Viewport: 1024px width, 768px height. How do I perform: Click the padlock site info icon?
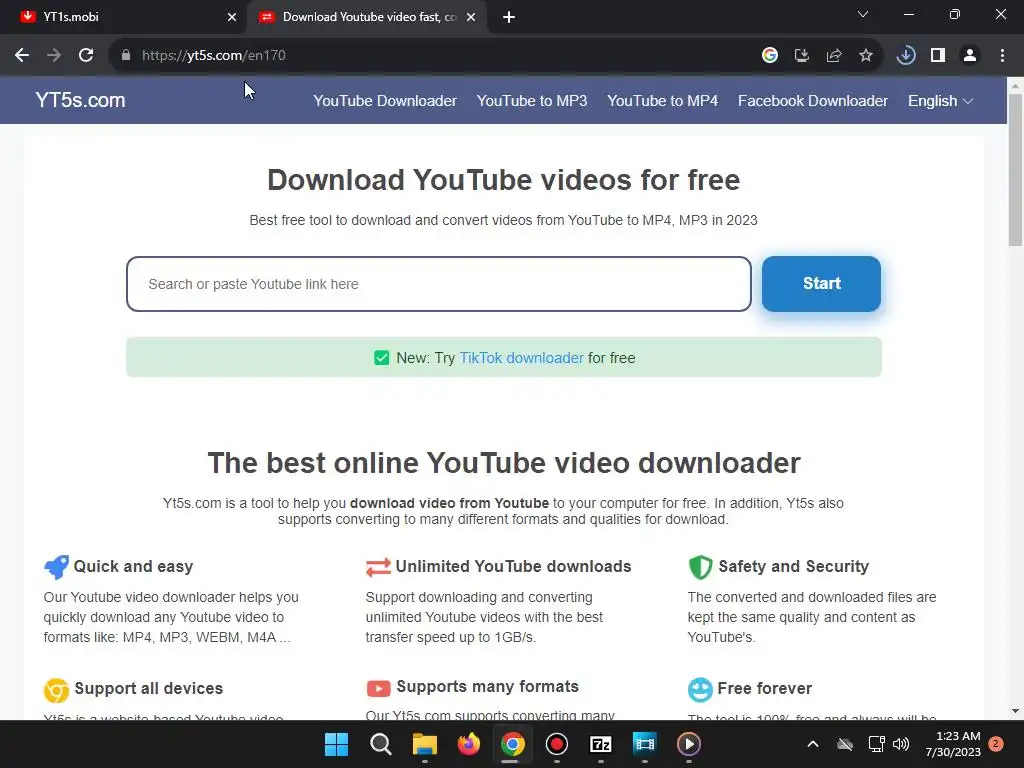126,56
